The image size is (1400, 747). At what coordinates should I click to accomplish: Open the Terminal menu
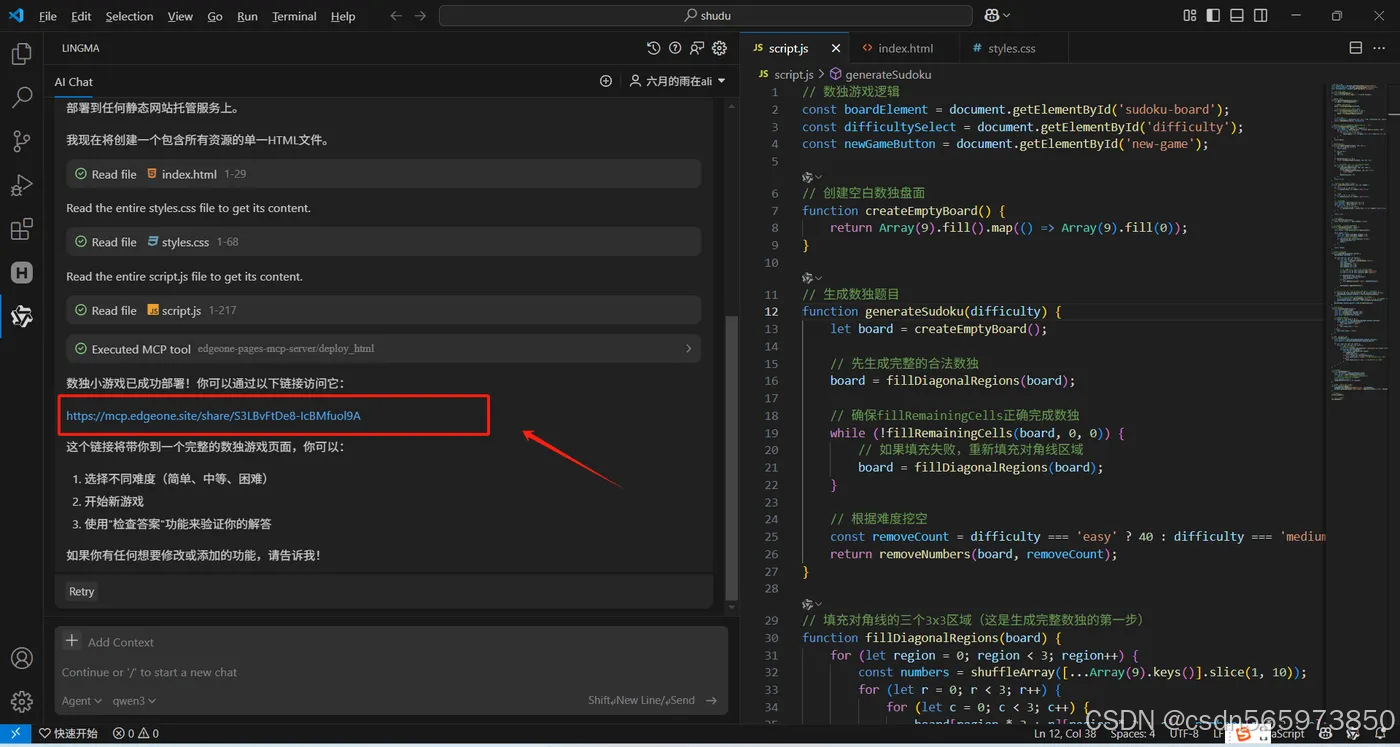pyautogui.click(x=294, y=16)
